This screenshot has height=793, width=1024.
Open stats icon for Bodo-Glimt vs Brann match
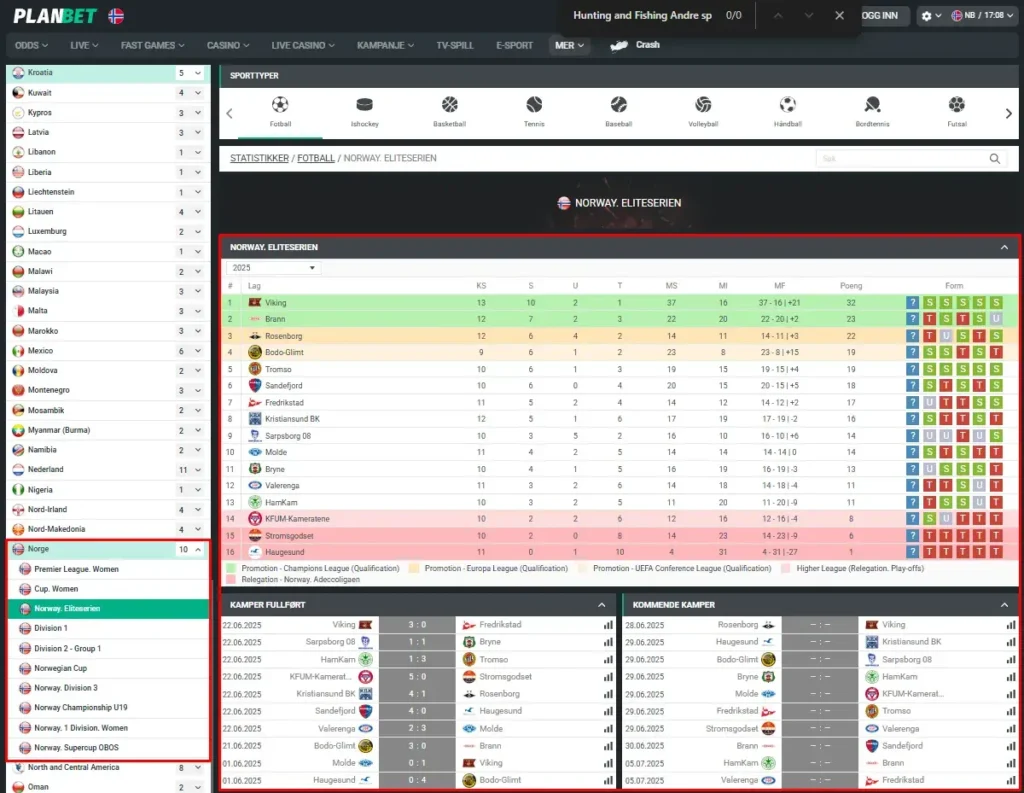(x=608, y=746)
